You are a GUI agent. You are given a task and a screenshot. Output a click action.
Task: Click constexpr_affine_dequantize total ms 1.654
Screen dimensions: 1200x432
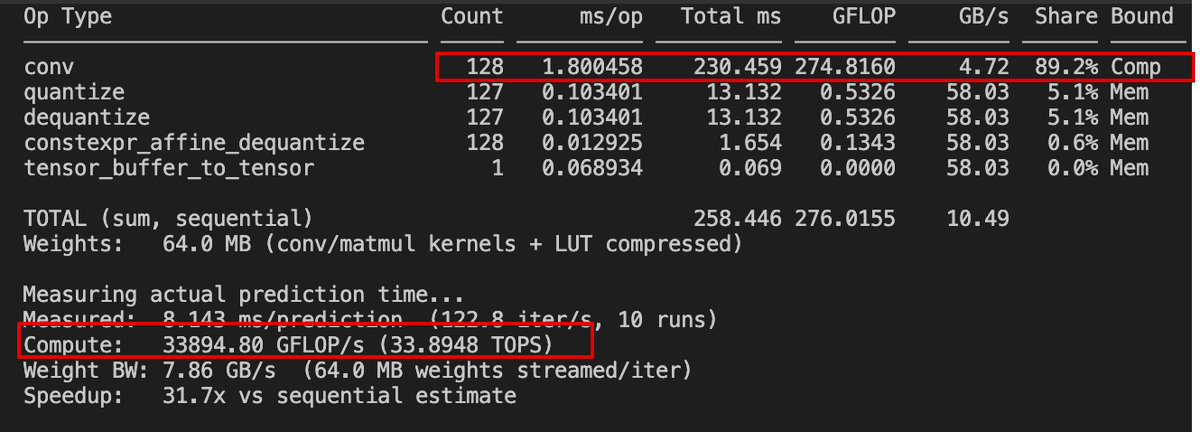point(749,143)
